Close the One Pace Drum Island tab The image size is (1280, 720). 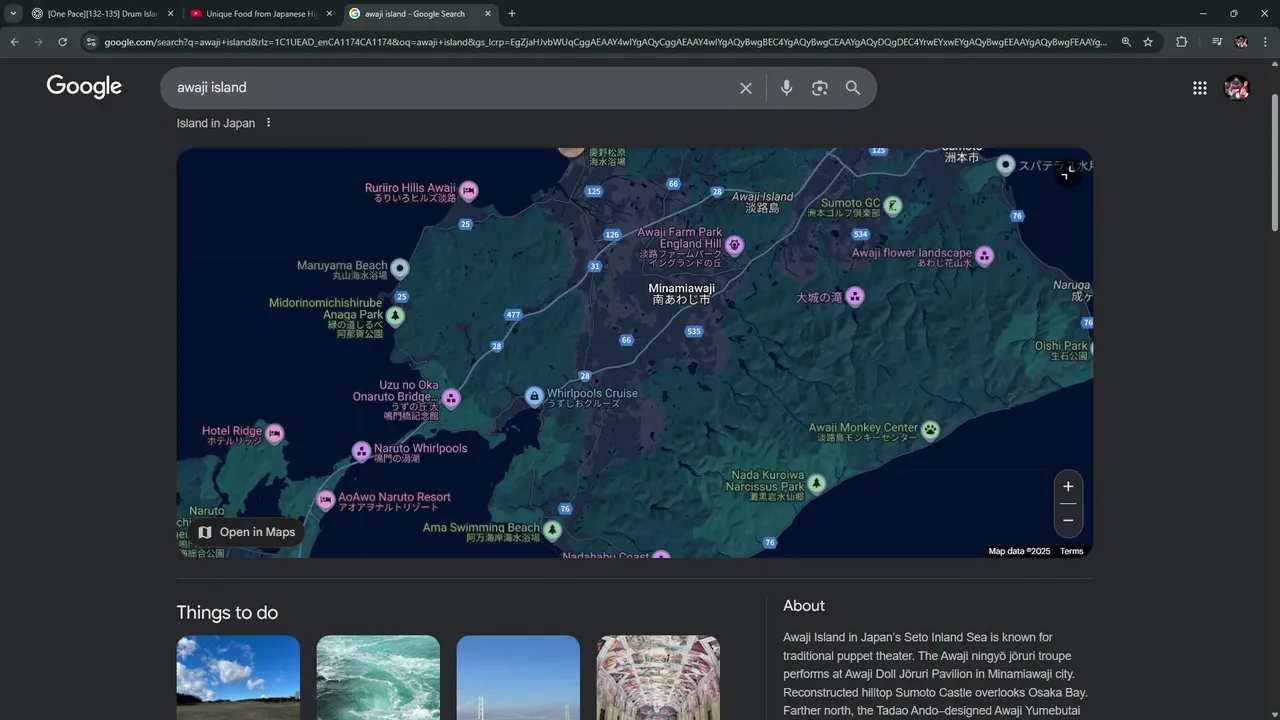pos(170,14)
